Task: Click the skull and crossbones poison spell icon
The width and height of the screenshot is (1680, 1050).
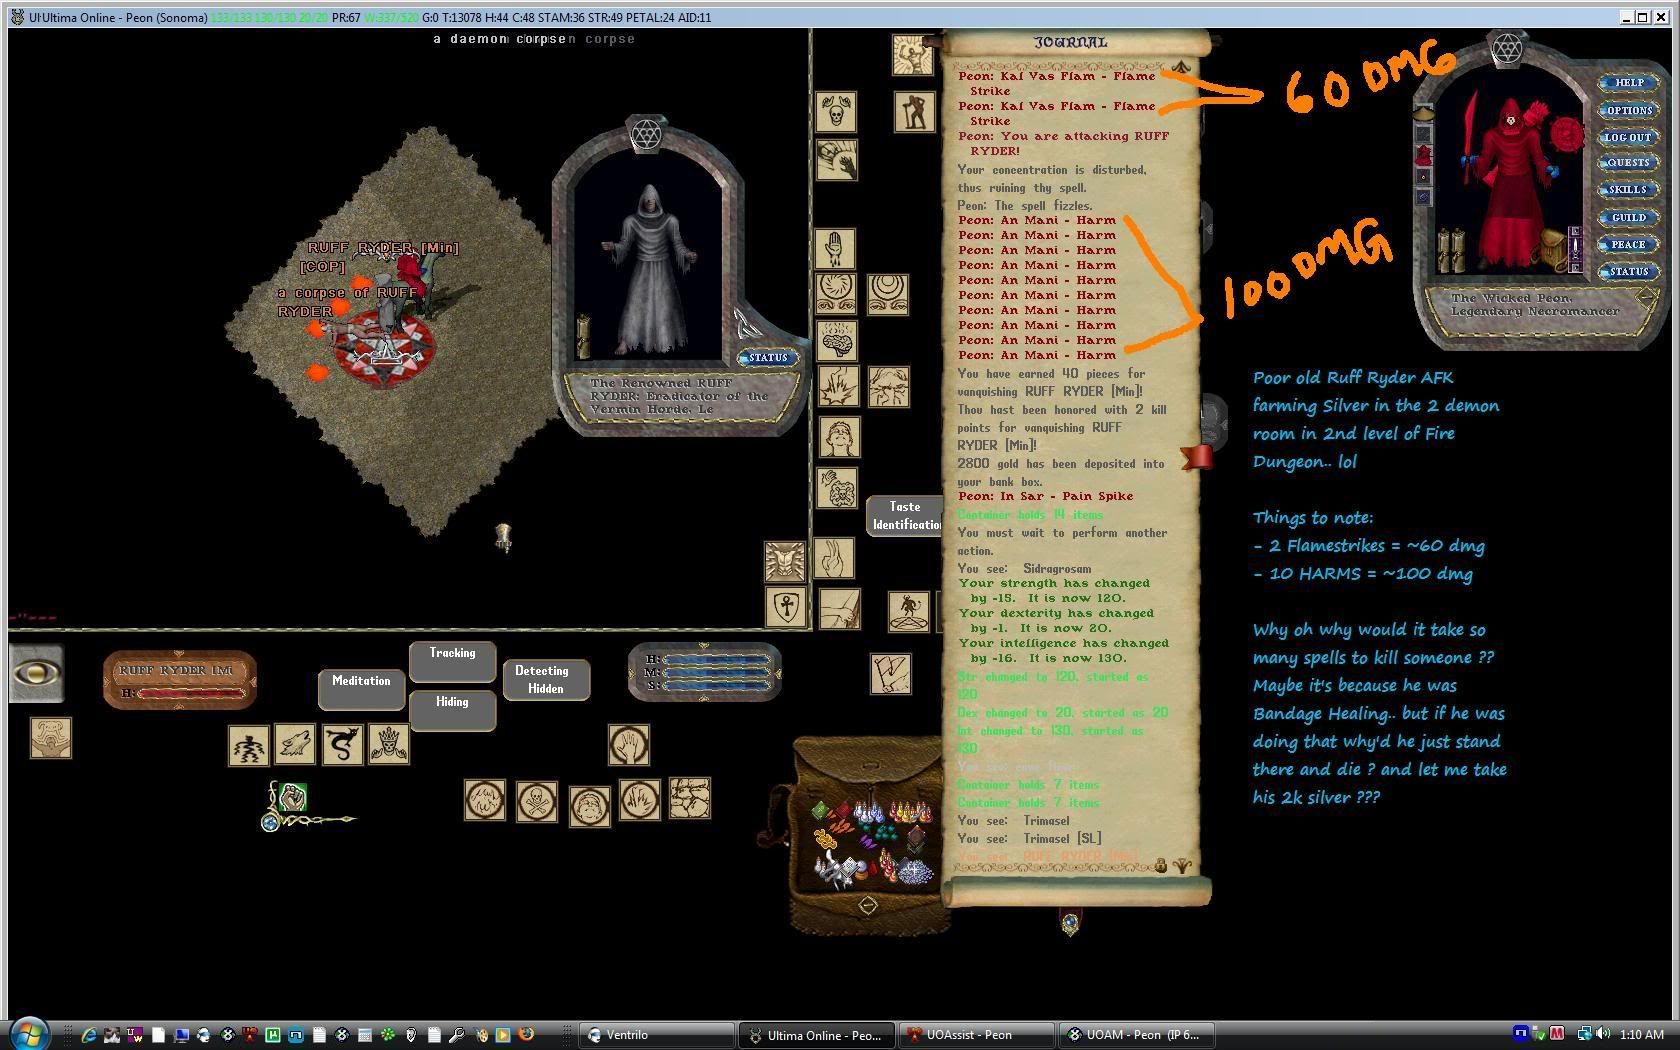Action: tap(537, 802)
